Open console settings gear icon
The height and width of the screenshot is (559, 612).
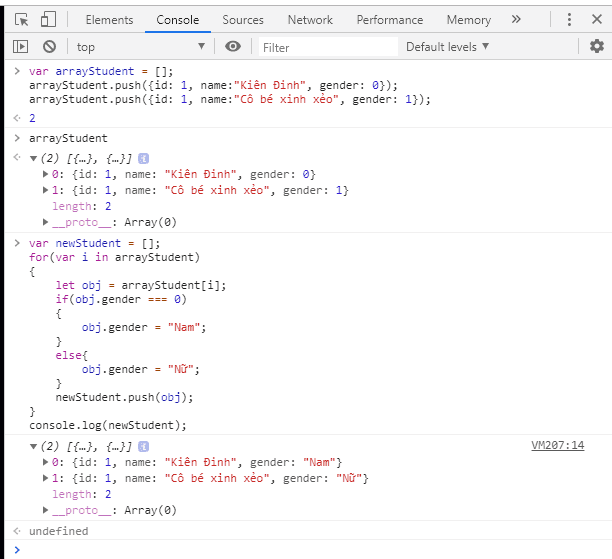tap(597, 46)
